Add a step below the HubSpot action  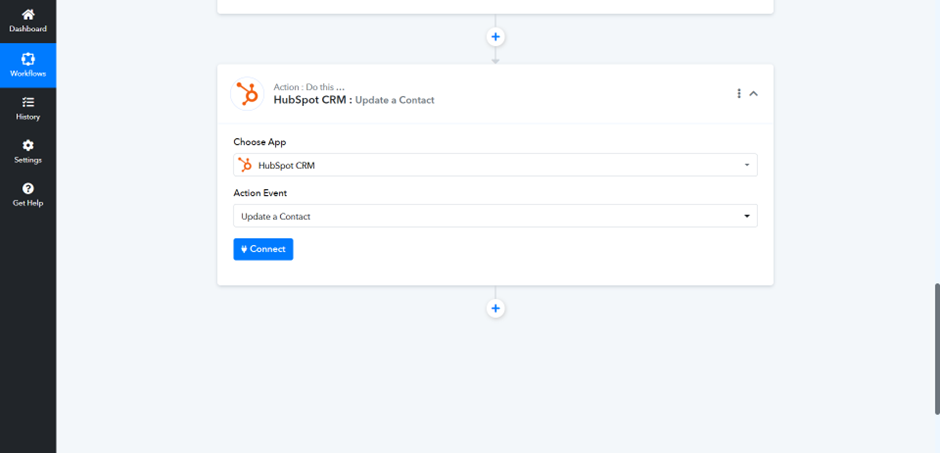(x=495, y=309)
